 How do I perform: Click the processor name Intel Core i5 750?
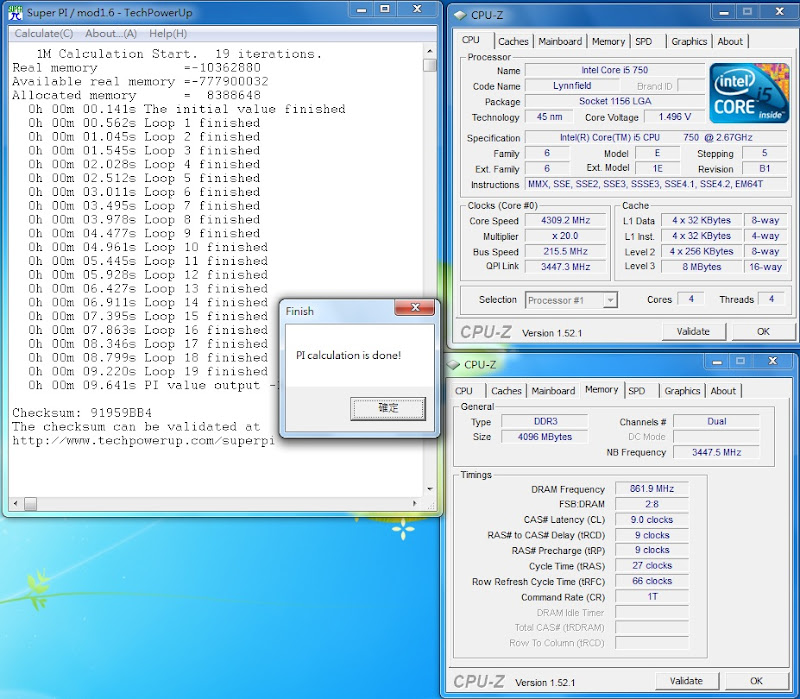coord(615,70)
